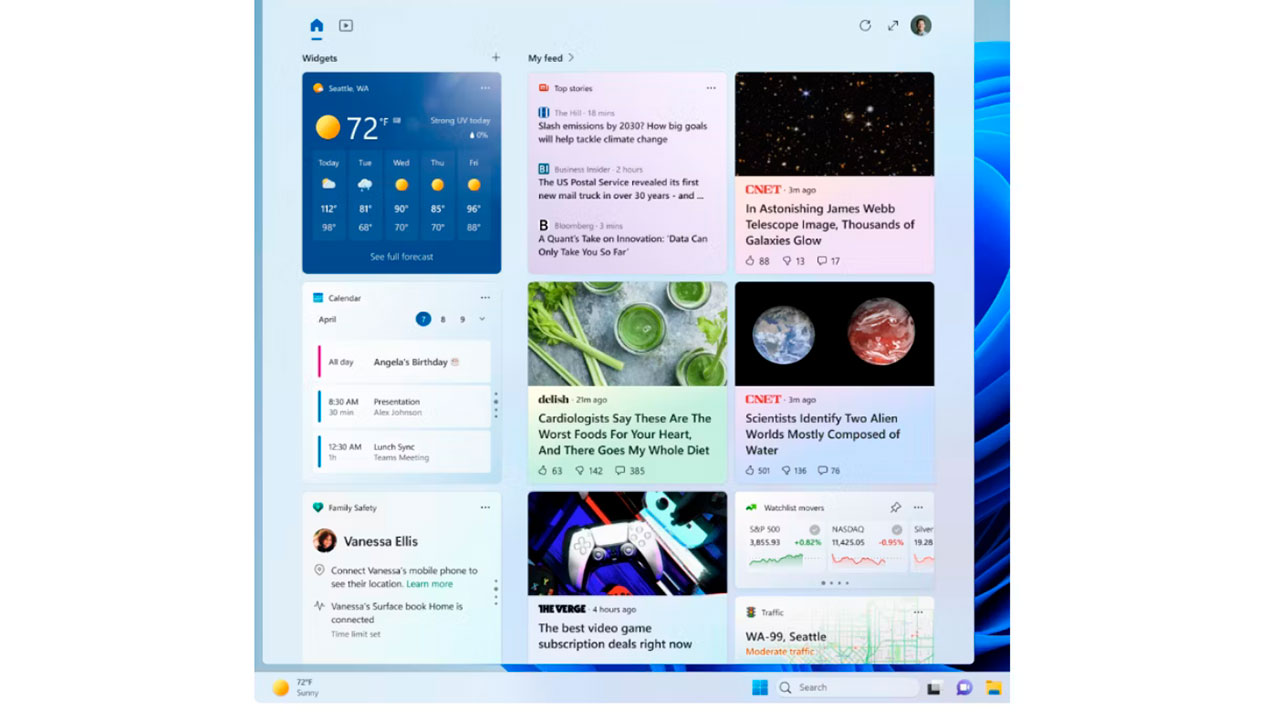
Task: Open NASDAQ stock card
Action: 867,546
